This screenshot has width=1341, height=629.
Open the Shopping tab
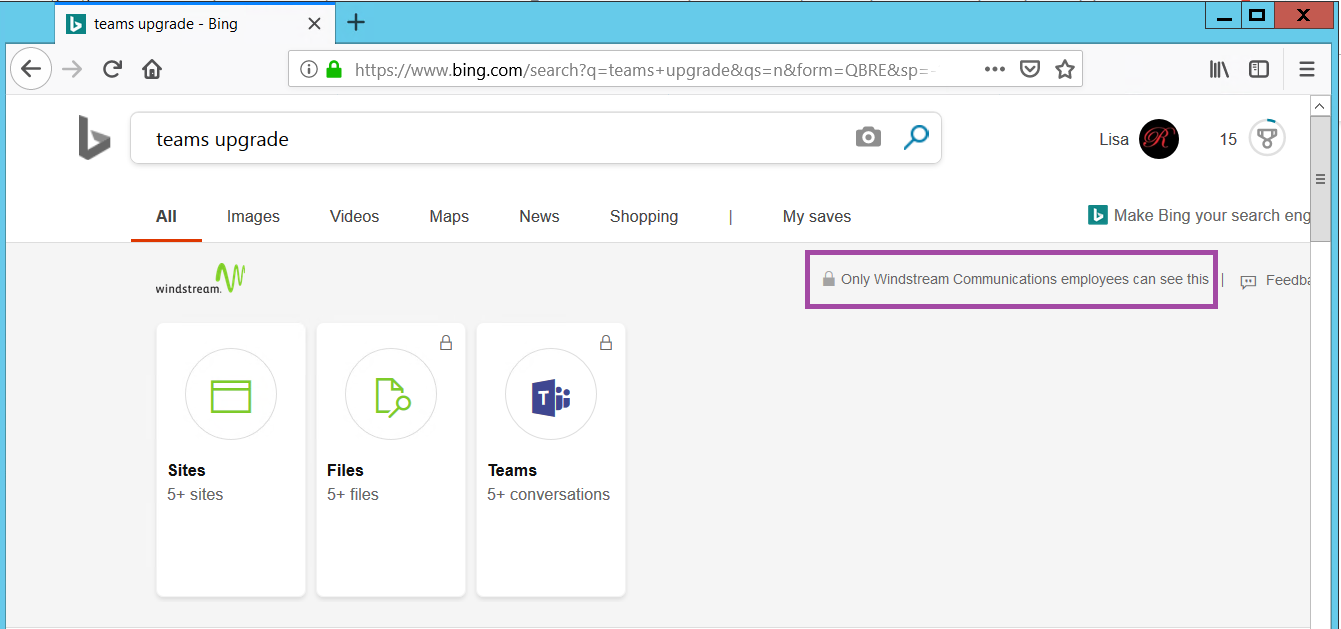[x=644, y=216]
